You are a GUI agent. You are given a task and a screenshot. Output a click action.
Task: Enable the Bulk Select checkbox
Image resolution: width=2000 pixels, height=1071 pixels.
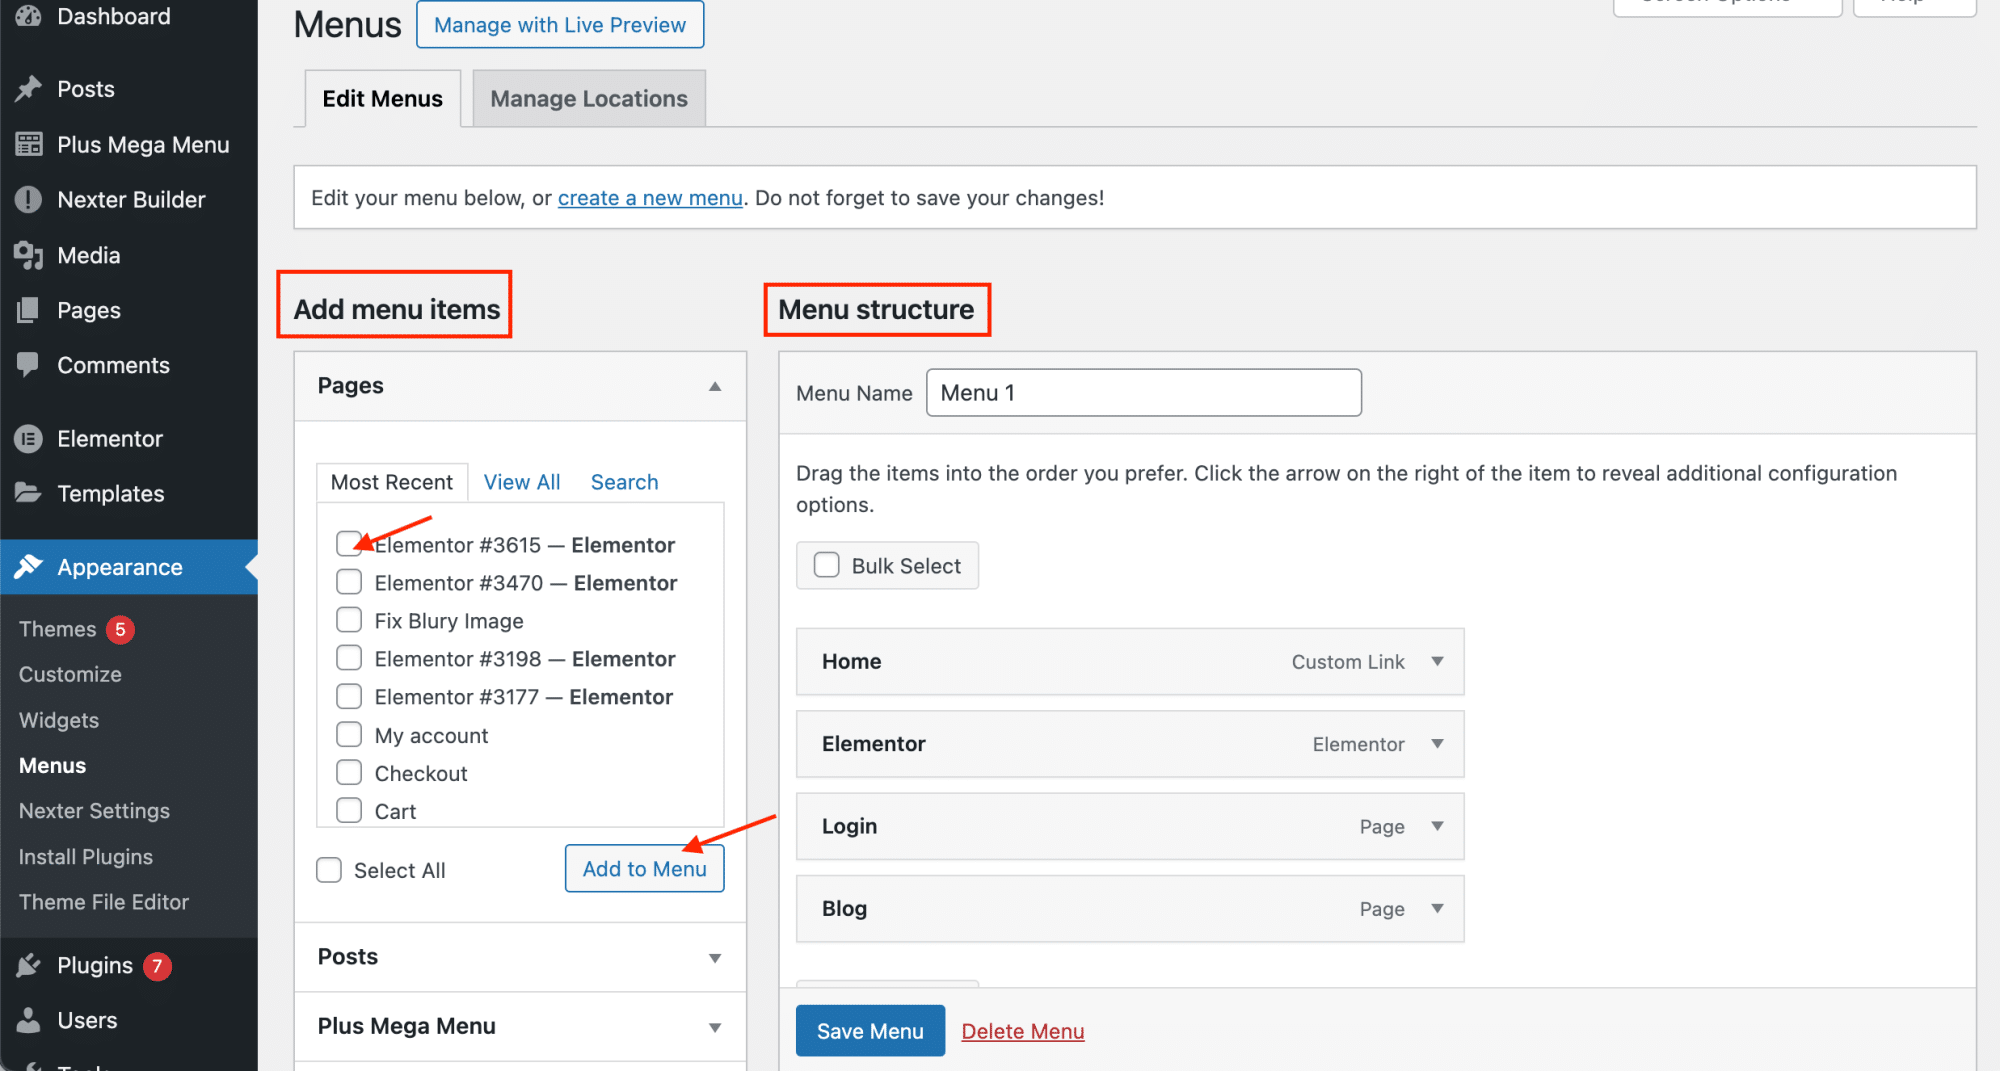[827, 566]
